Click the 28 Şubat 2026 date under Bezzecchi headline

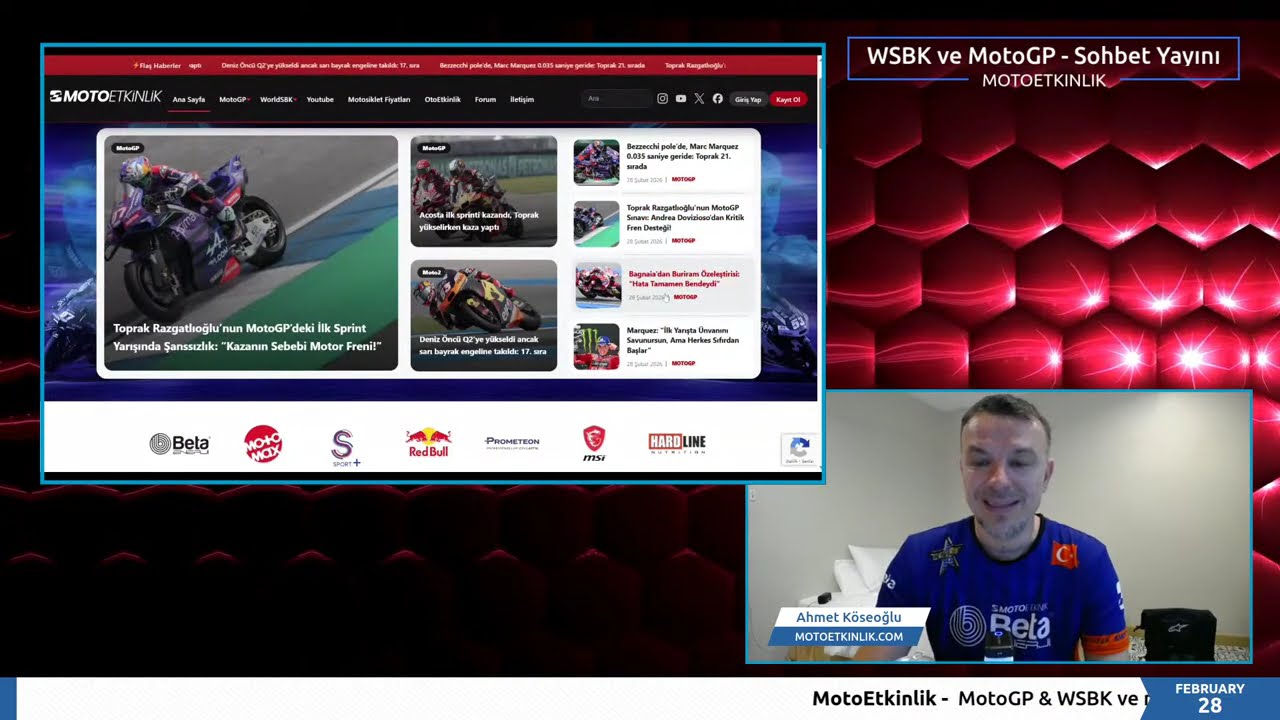coord(646,180)
